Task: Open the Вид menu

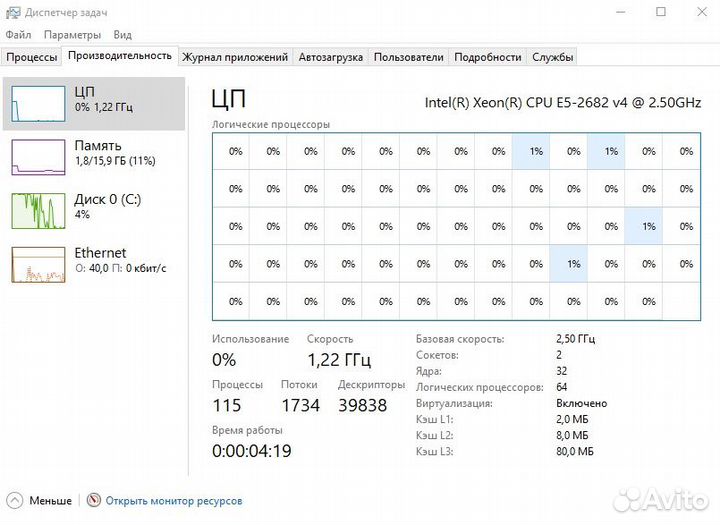Action: pyautogui.click(x=122, y=35)
